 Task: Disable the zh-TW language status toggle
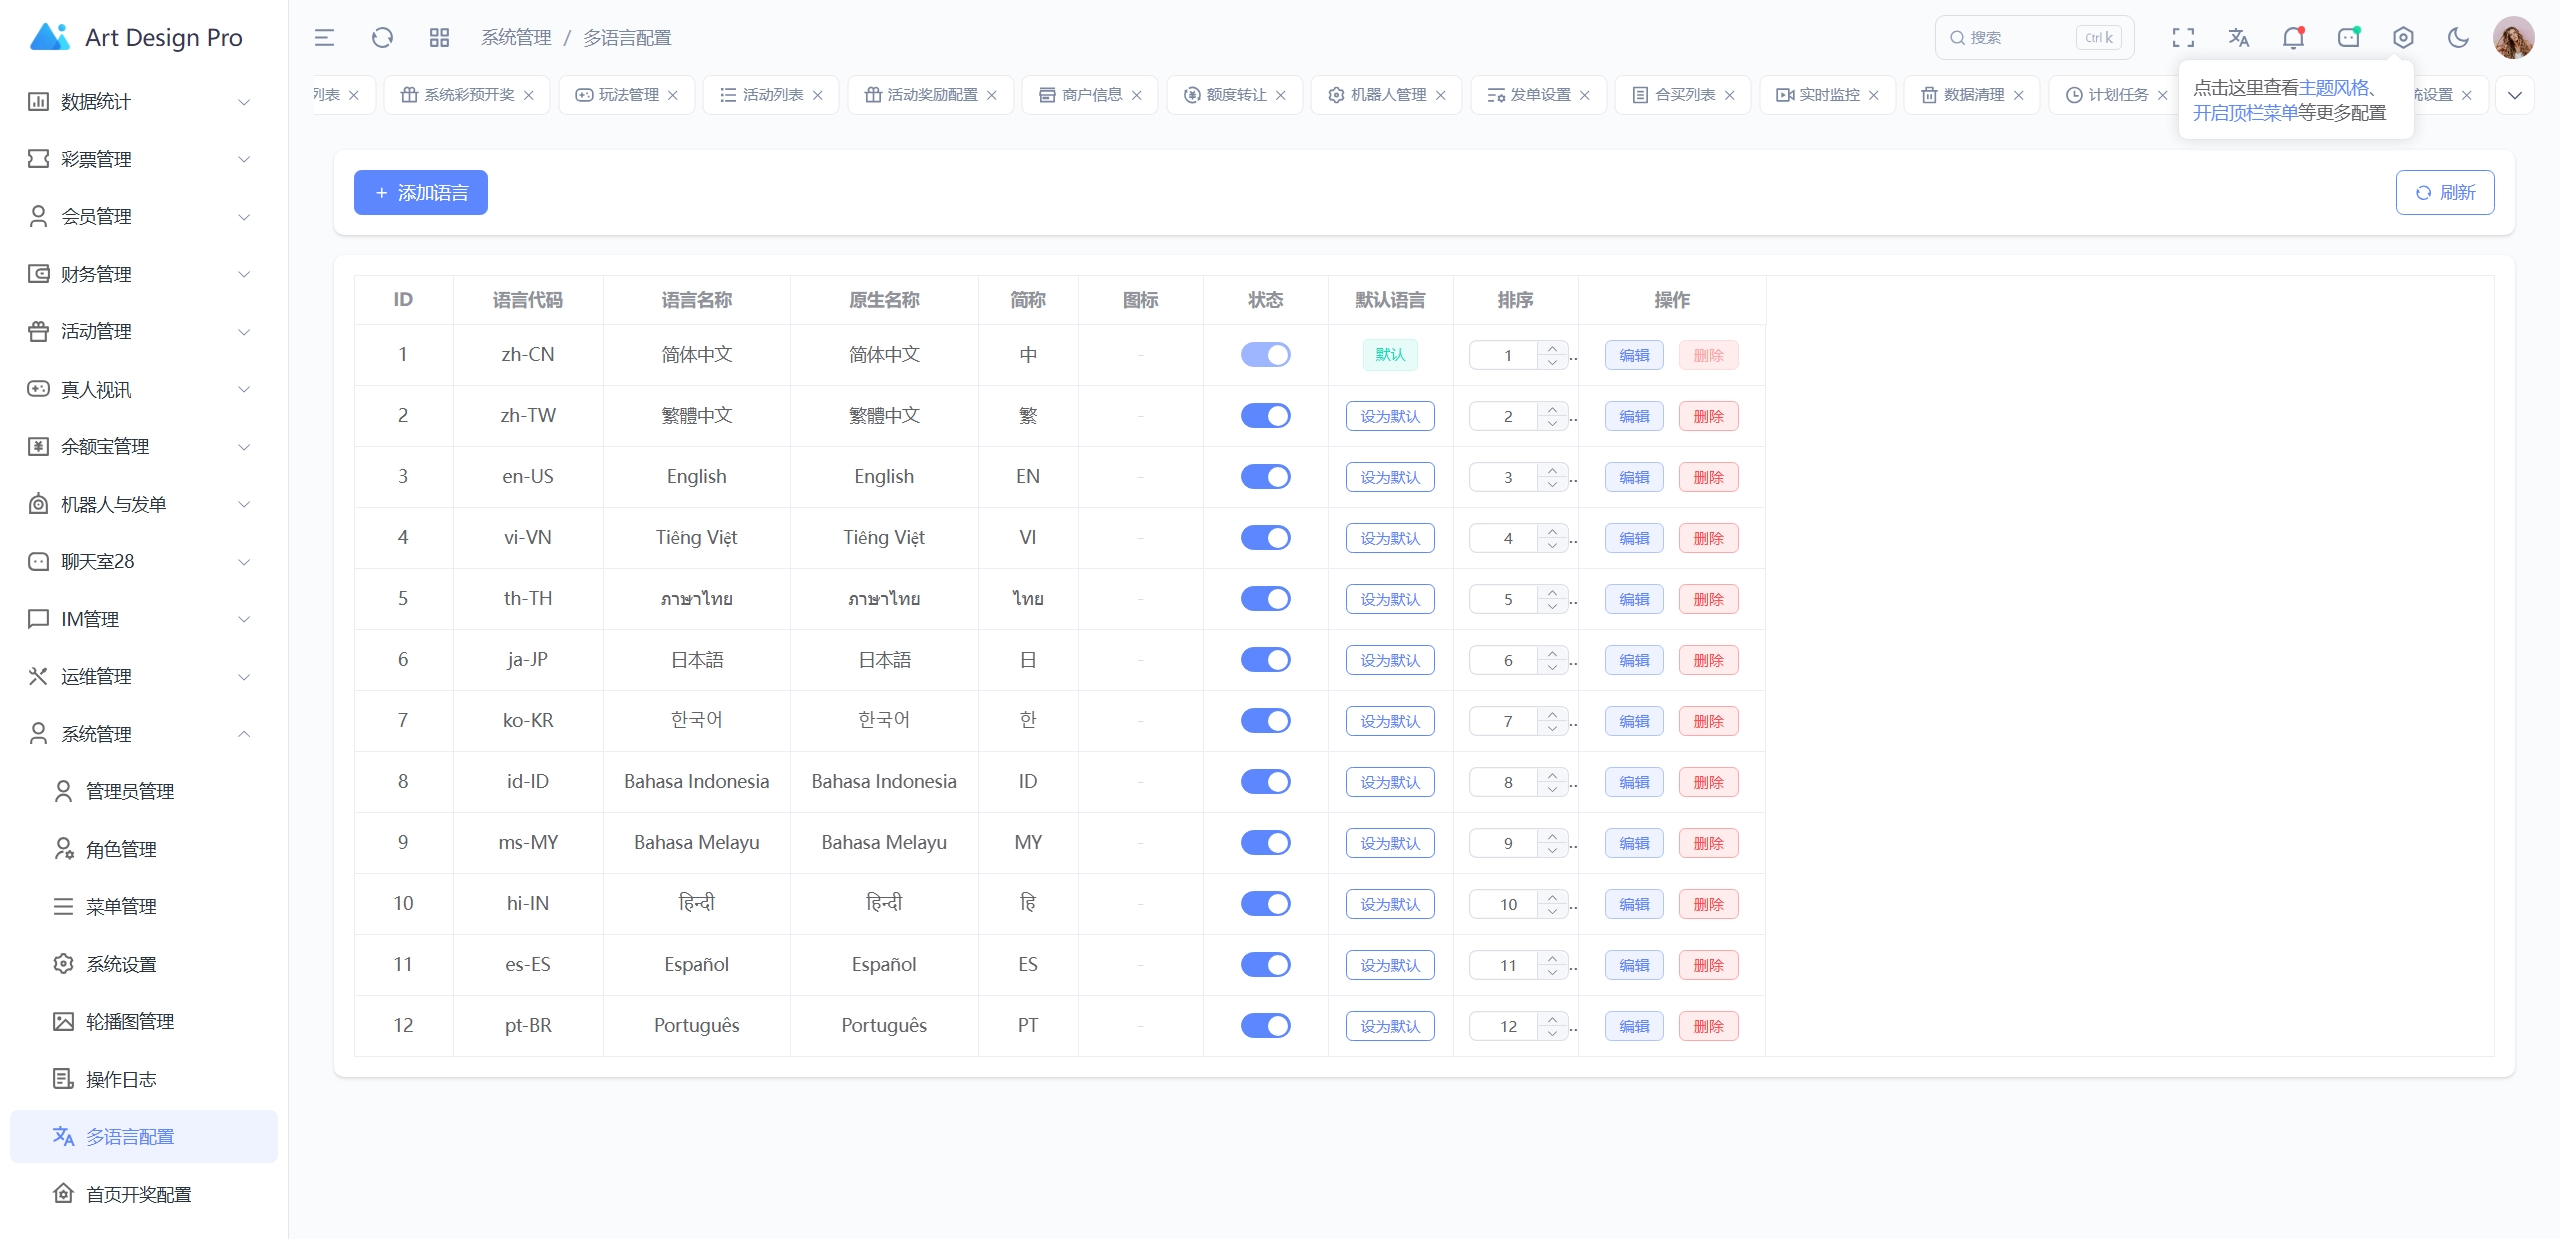point(1265,416)
